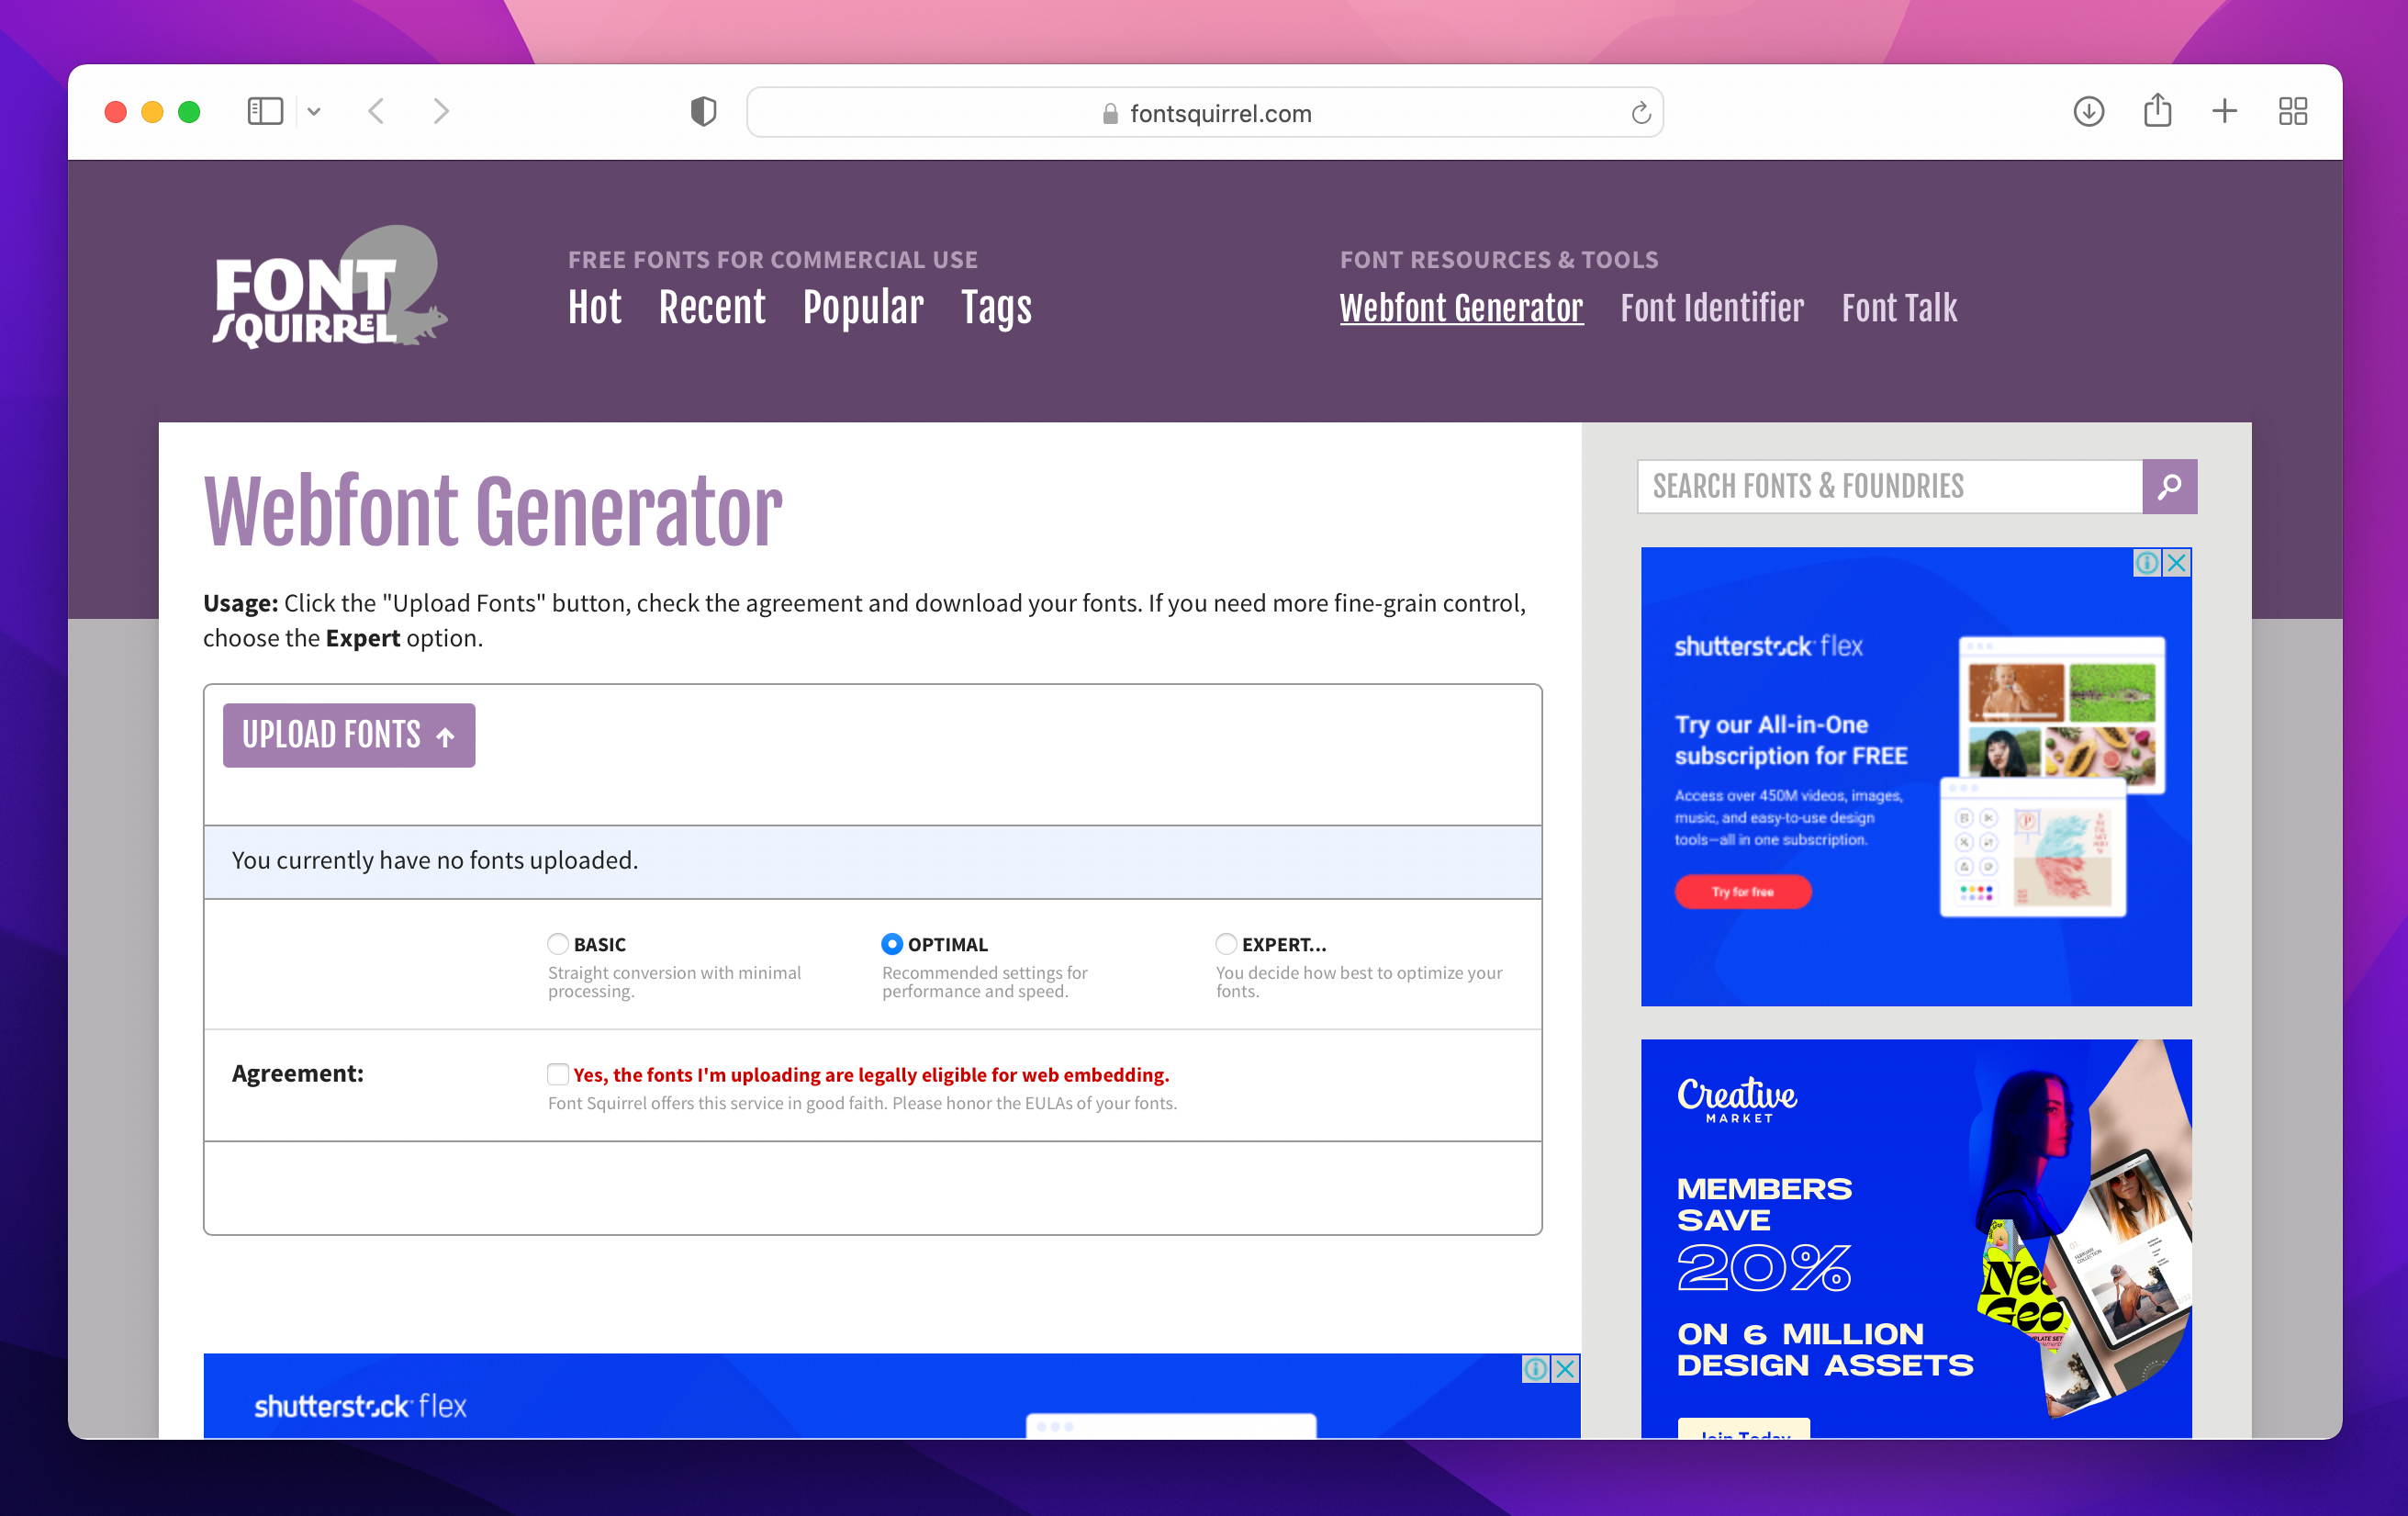Click the search magnifier icon in Search Fonts box
The height and width of the screenshot is (1516, 2408).
[2168, 487]
